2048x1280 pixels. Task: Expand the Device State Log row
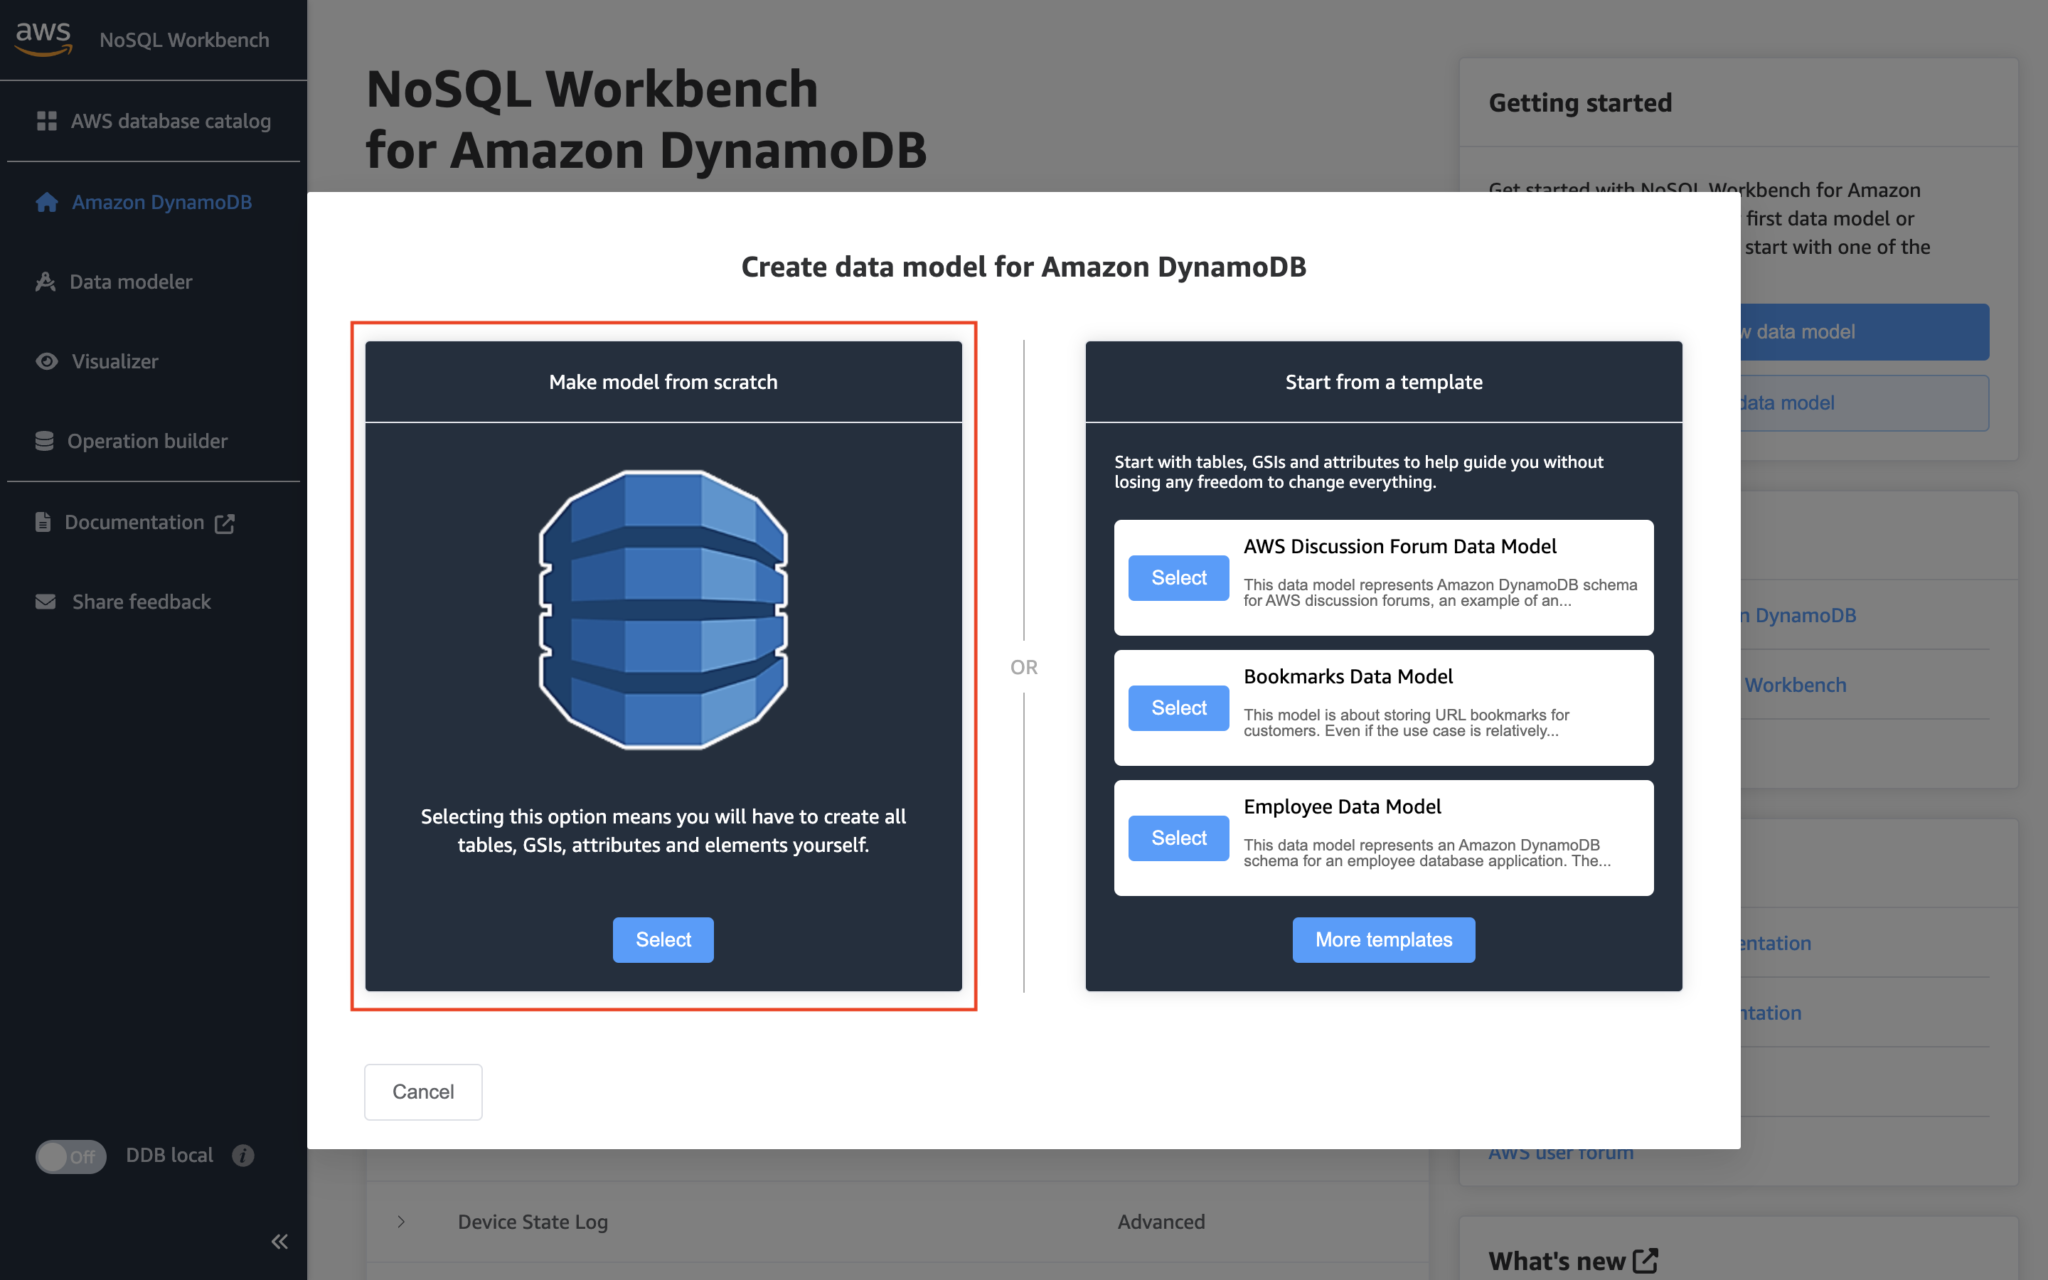tap(400, 1221)
